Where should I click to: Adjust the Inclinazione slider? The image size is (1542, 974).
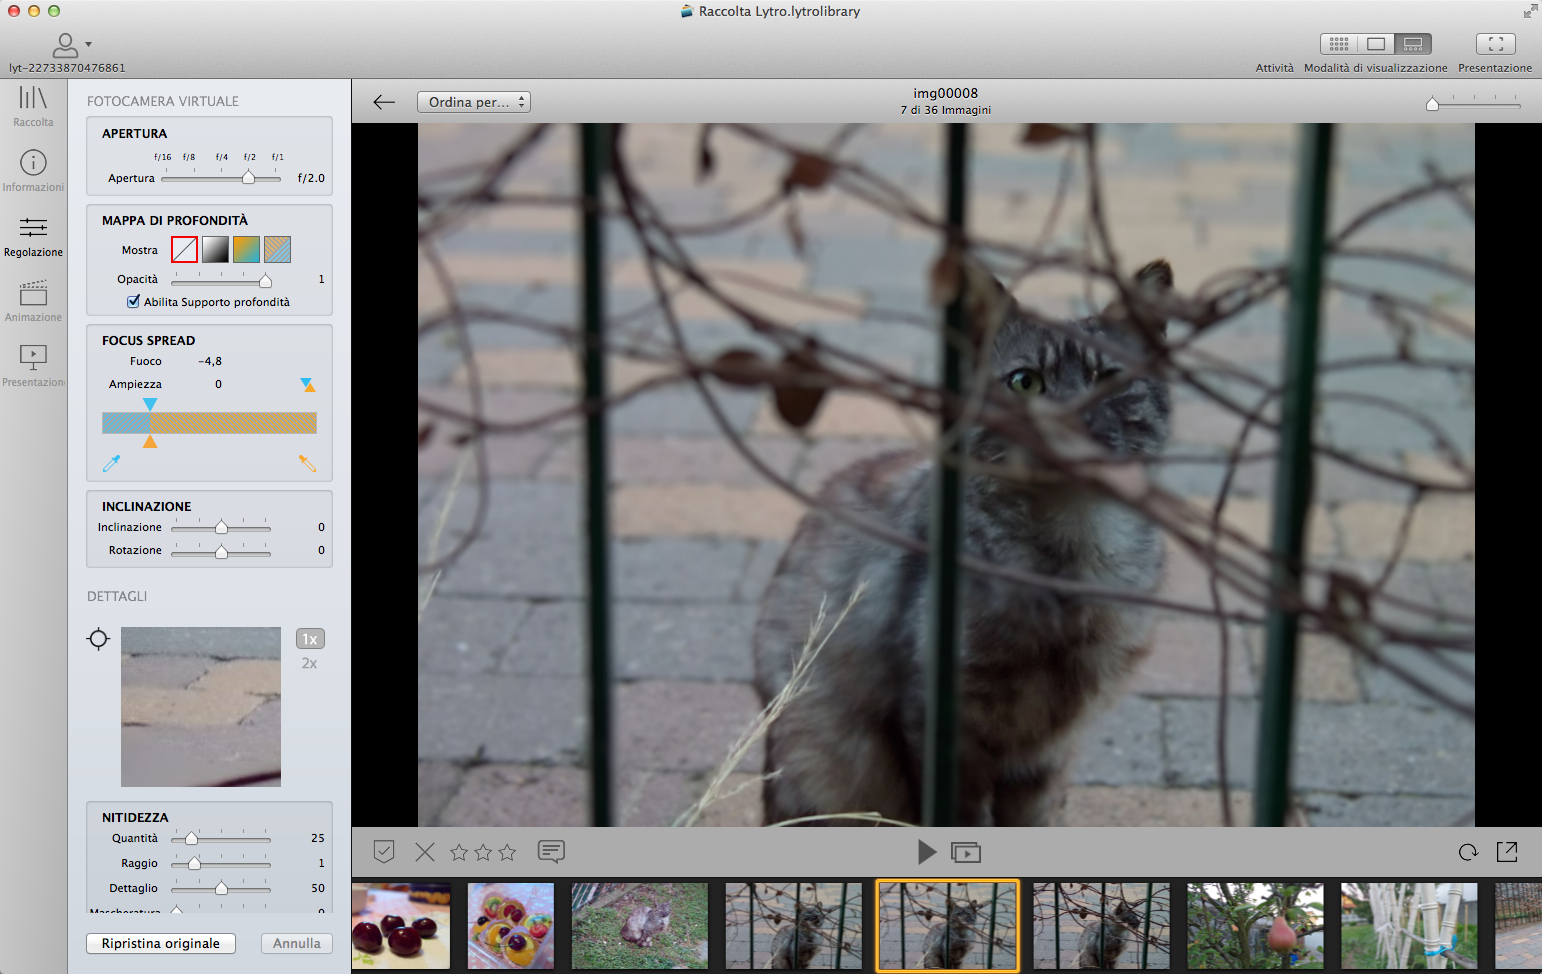[221, 527]
